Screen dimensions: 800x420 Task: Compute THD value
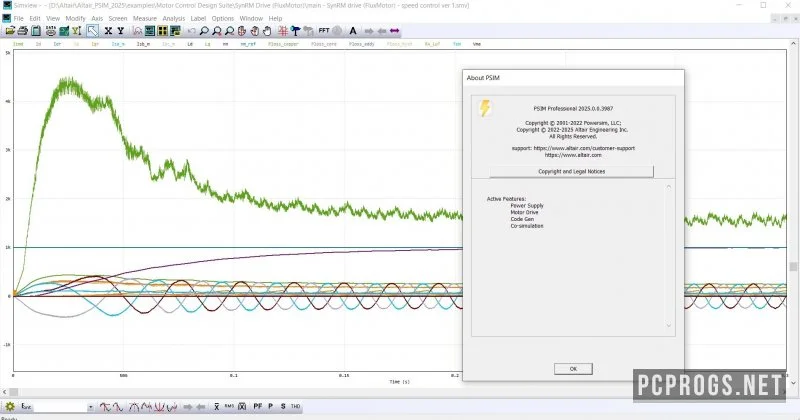coord(295,406)
